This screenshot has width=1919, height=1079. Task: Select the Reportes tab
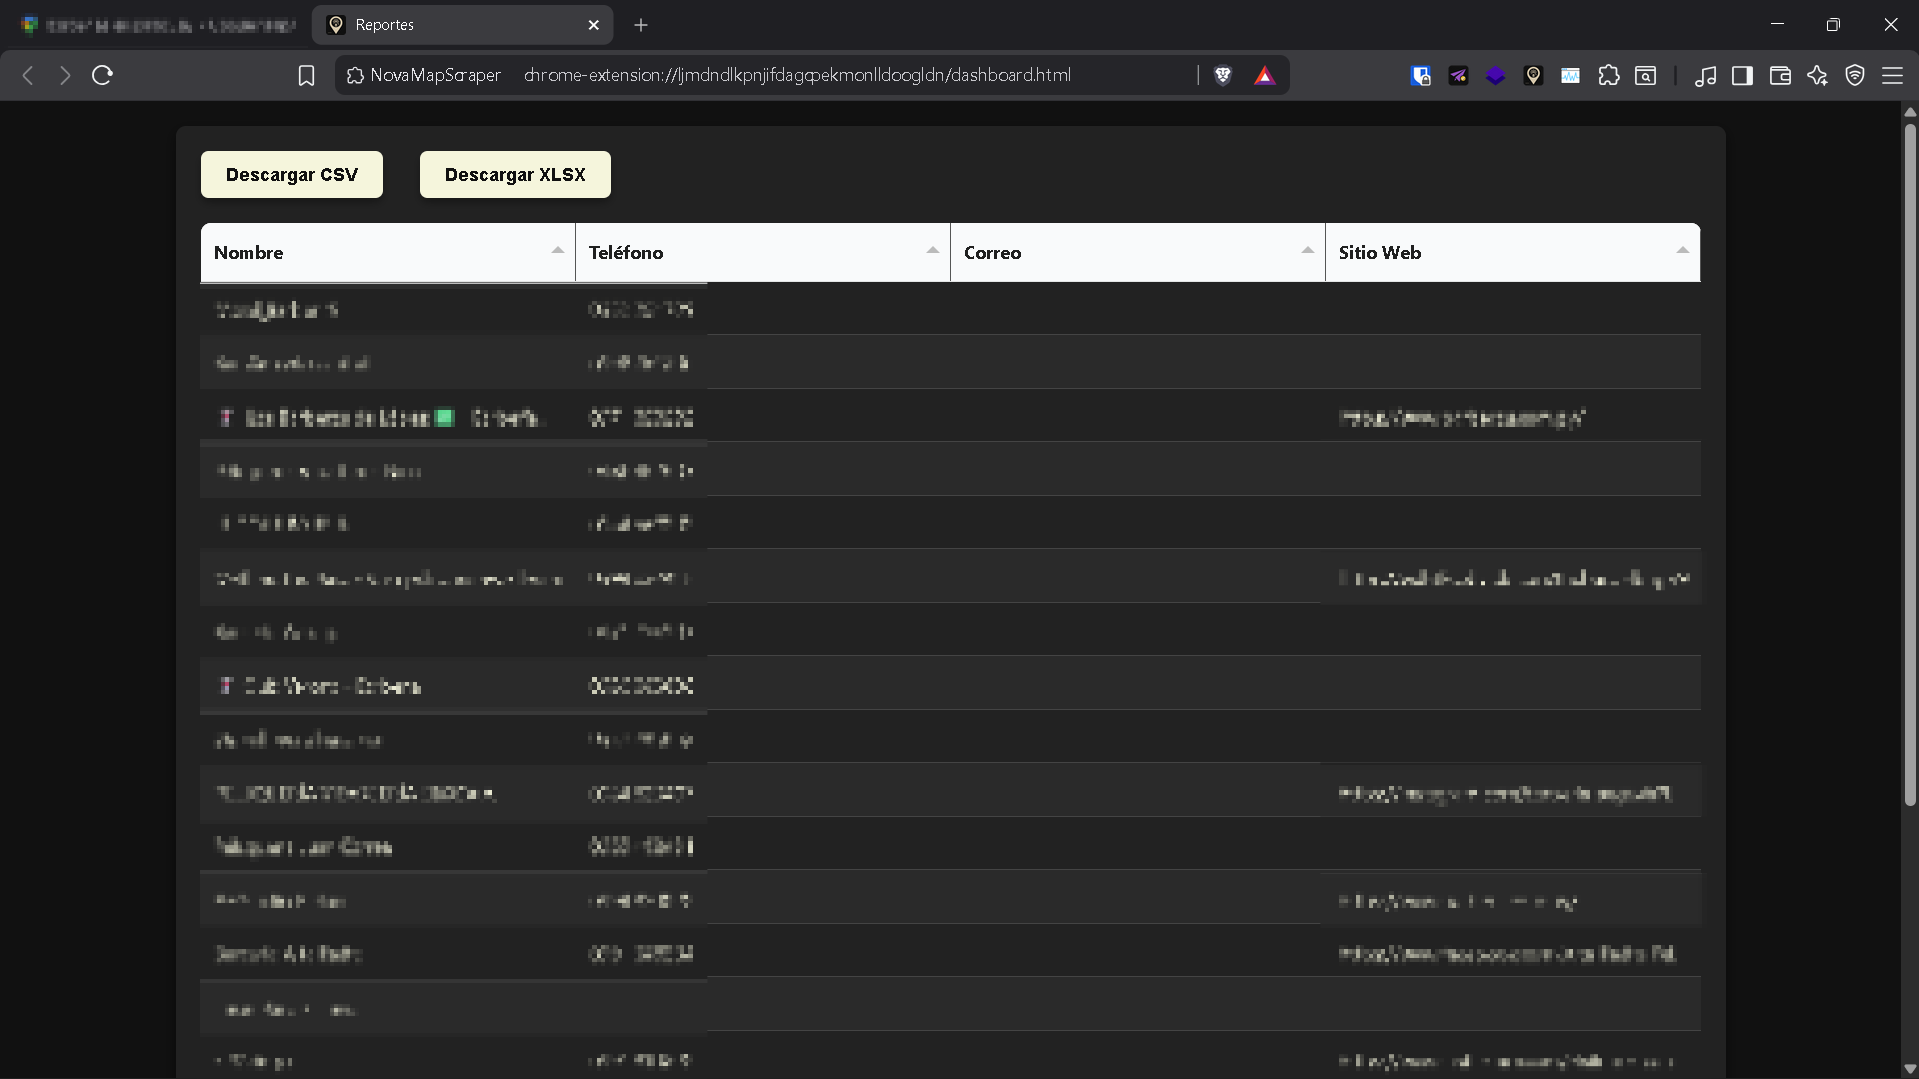pyautogui.click(x=450, y=24)
